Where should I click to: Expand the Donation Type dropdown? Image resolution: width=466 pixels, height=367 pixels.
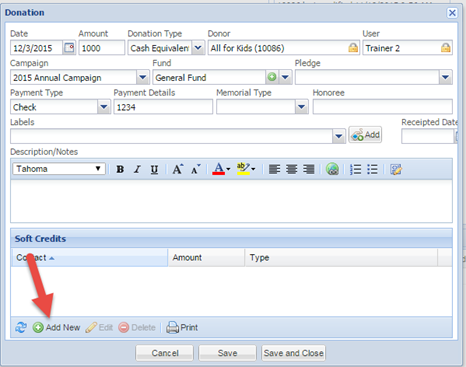tap(198, 48)
